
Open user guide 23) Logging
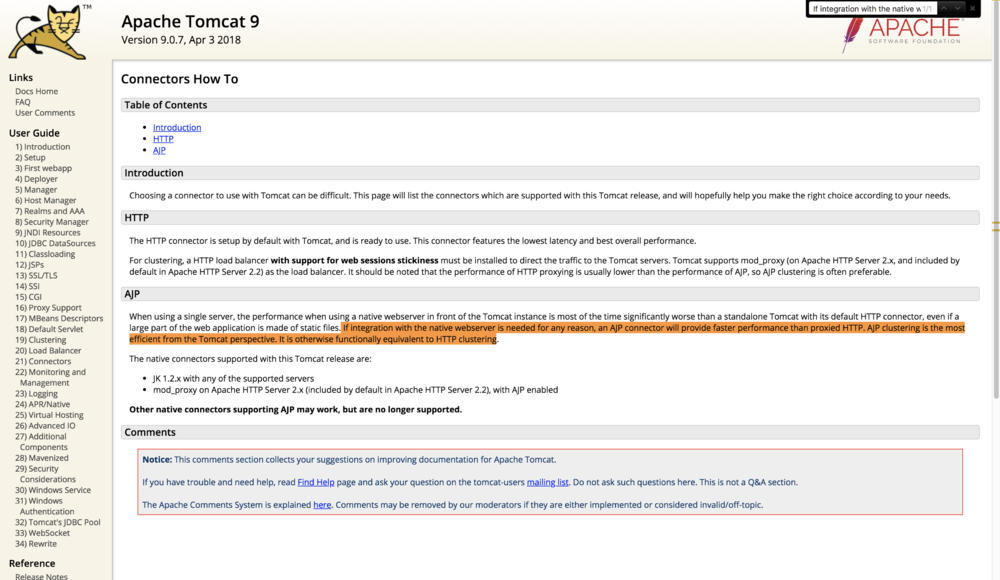coord(36,394)
